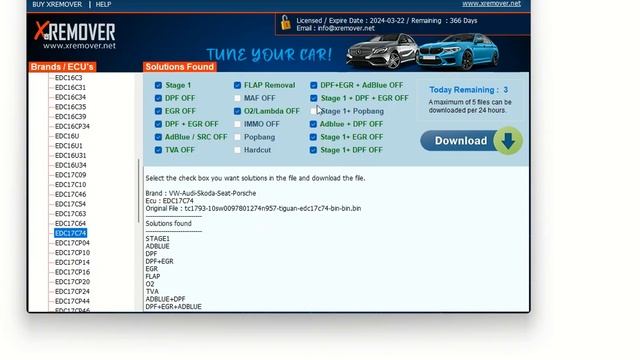Toggle the EGR OFF checkbox

(x=158, y=111)
